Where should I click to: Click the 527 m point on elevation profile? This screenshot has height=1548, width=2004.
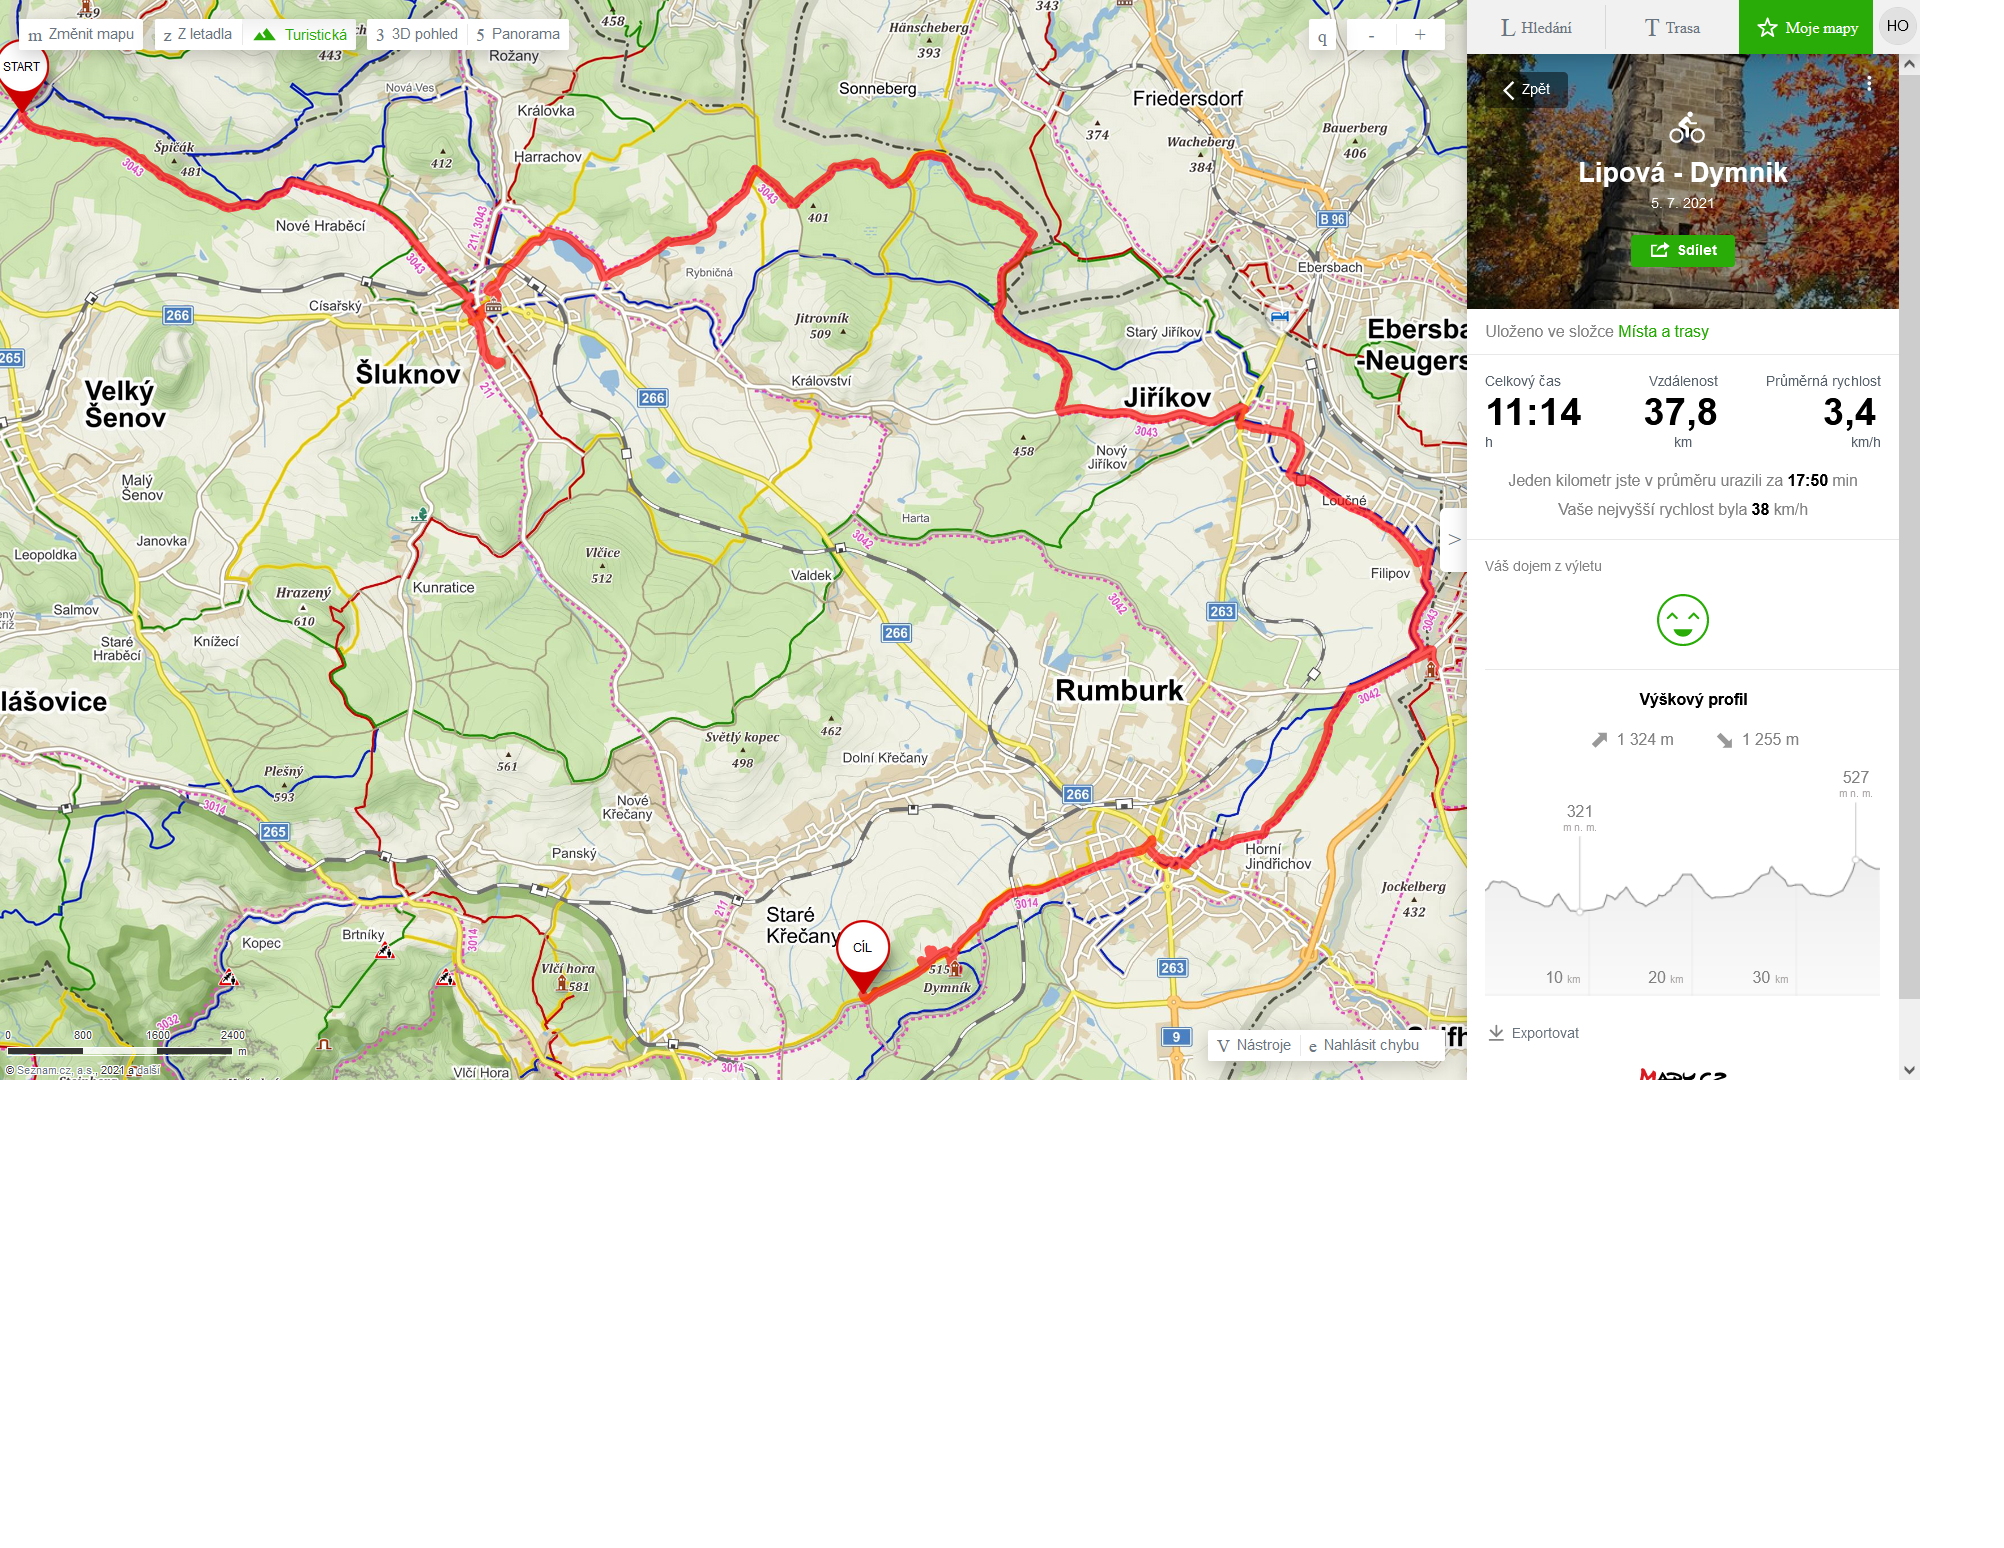click(x=1856, y=859)
